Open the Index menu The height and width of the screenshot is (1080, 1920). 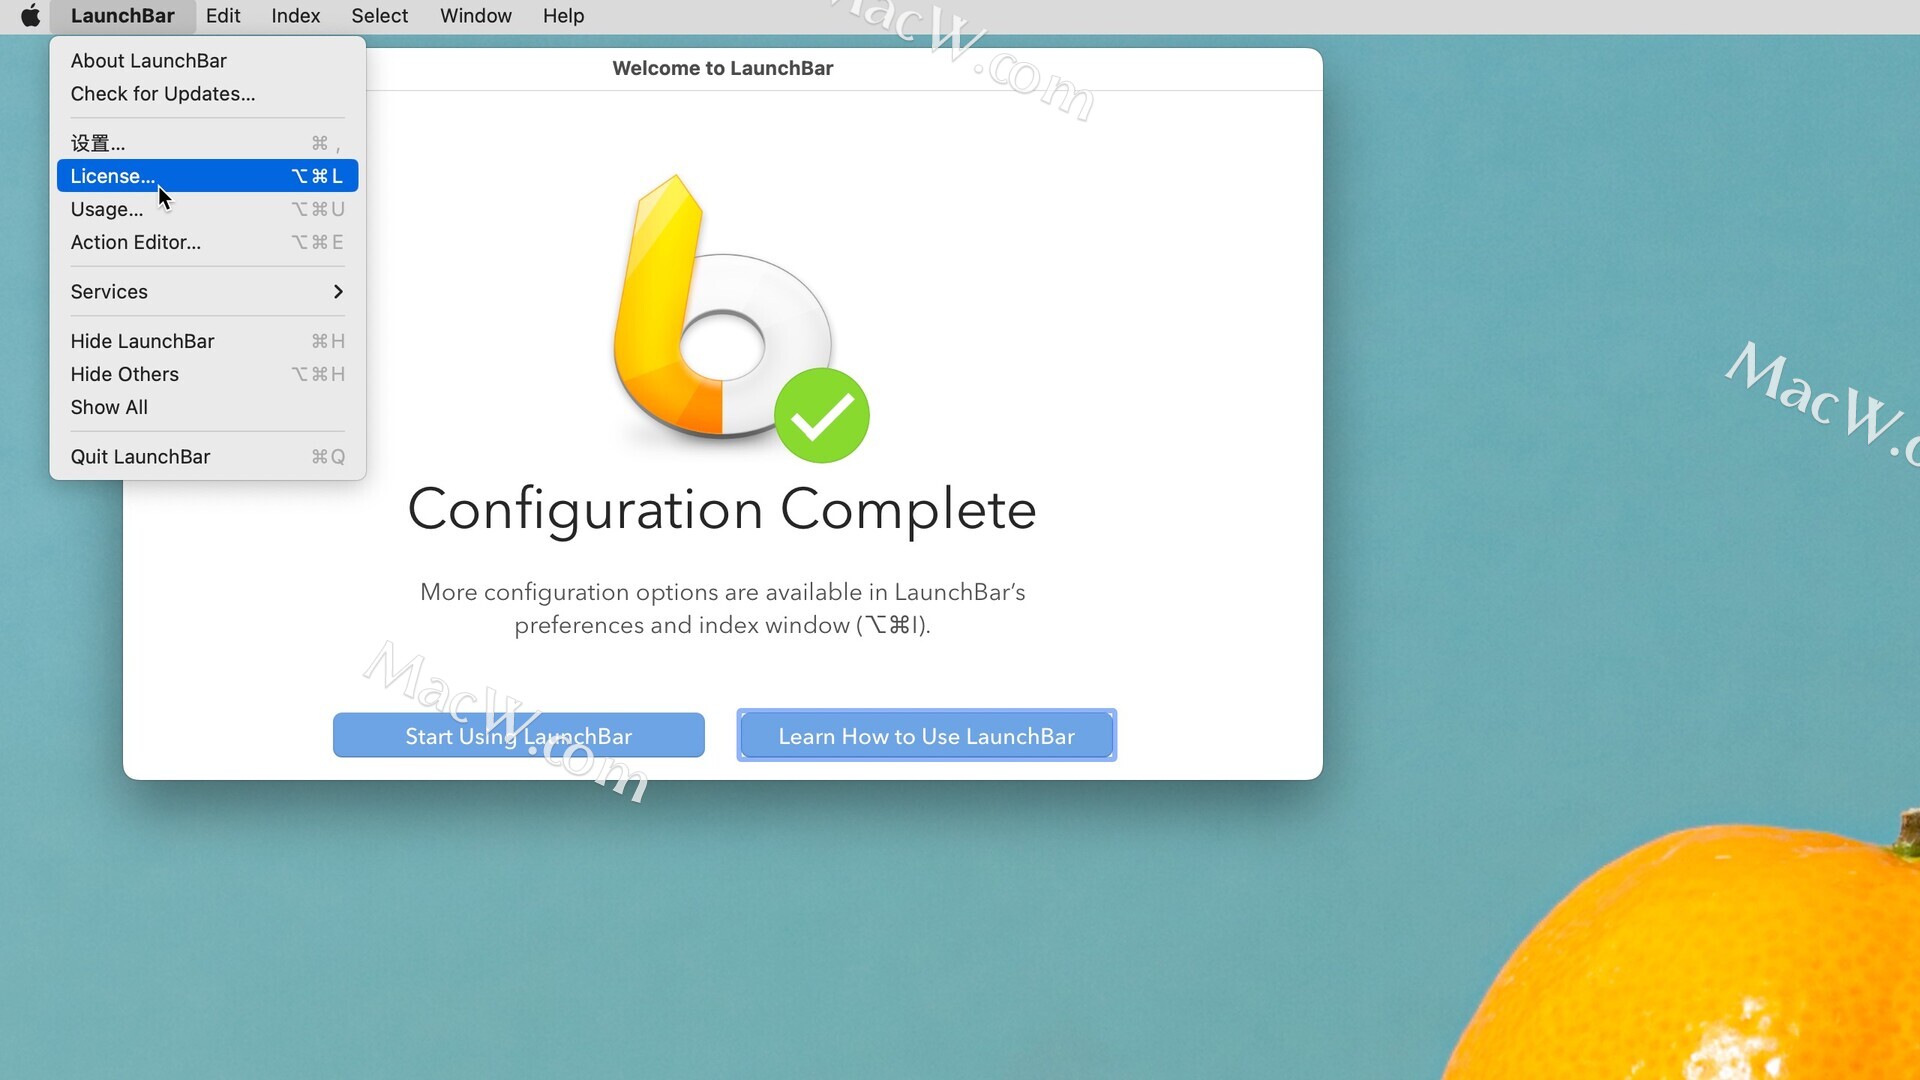(x=296, y=16)
